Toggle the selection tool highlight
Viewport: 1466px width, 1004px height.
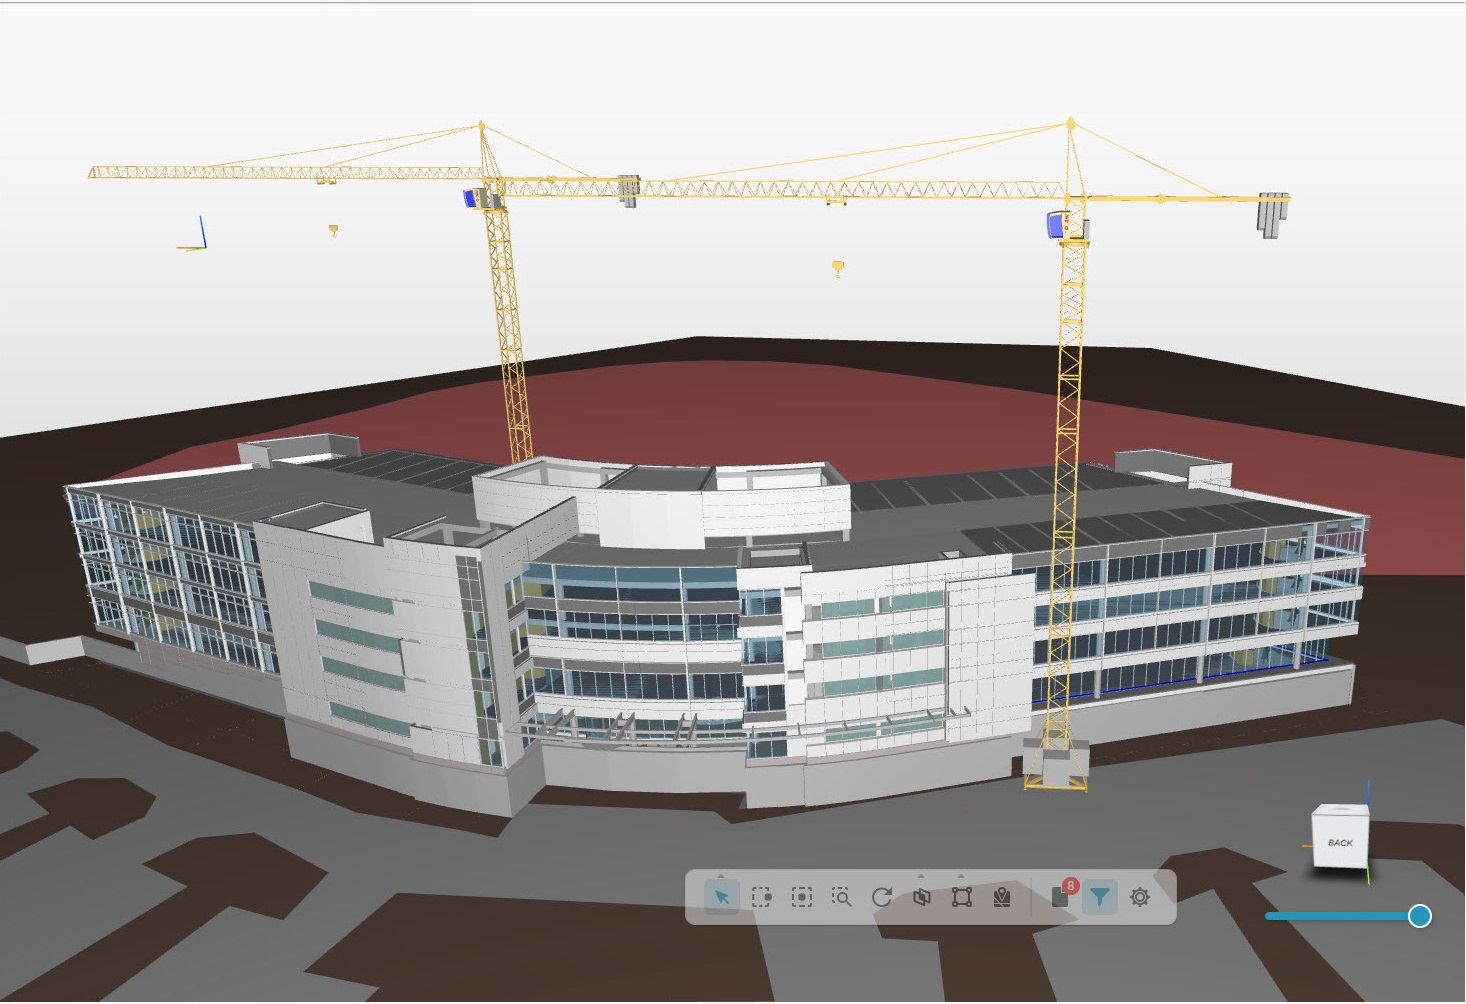point(722,898)
